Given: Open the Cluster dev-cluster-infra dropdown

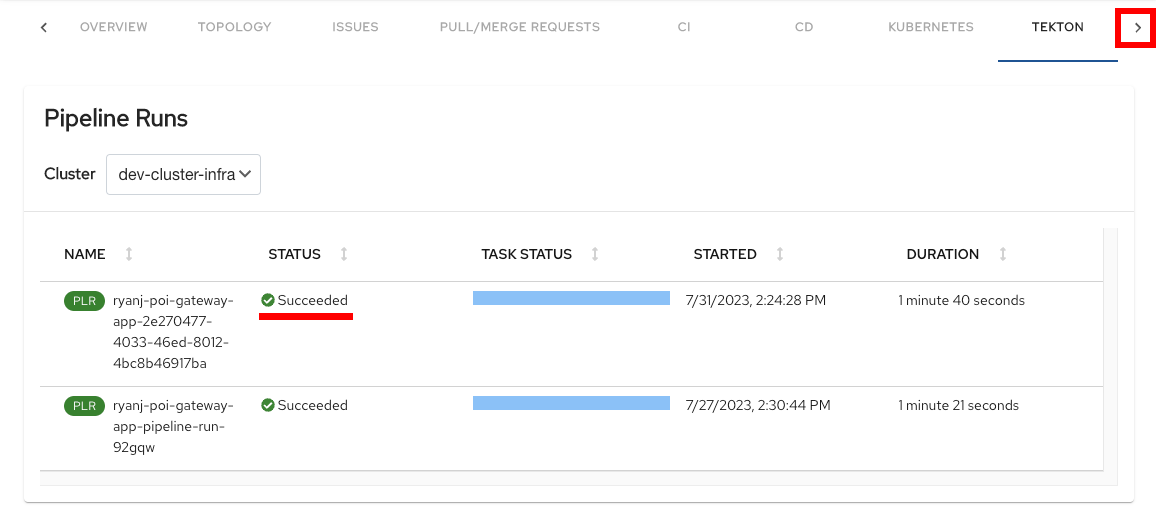Looking at the screenshot, I should [x=184, y=175].
